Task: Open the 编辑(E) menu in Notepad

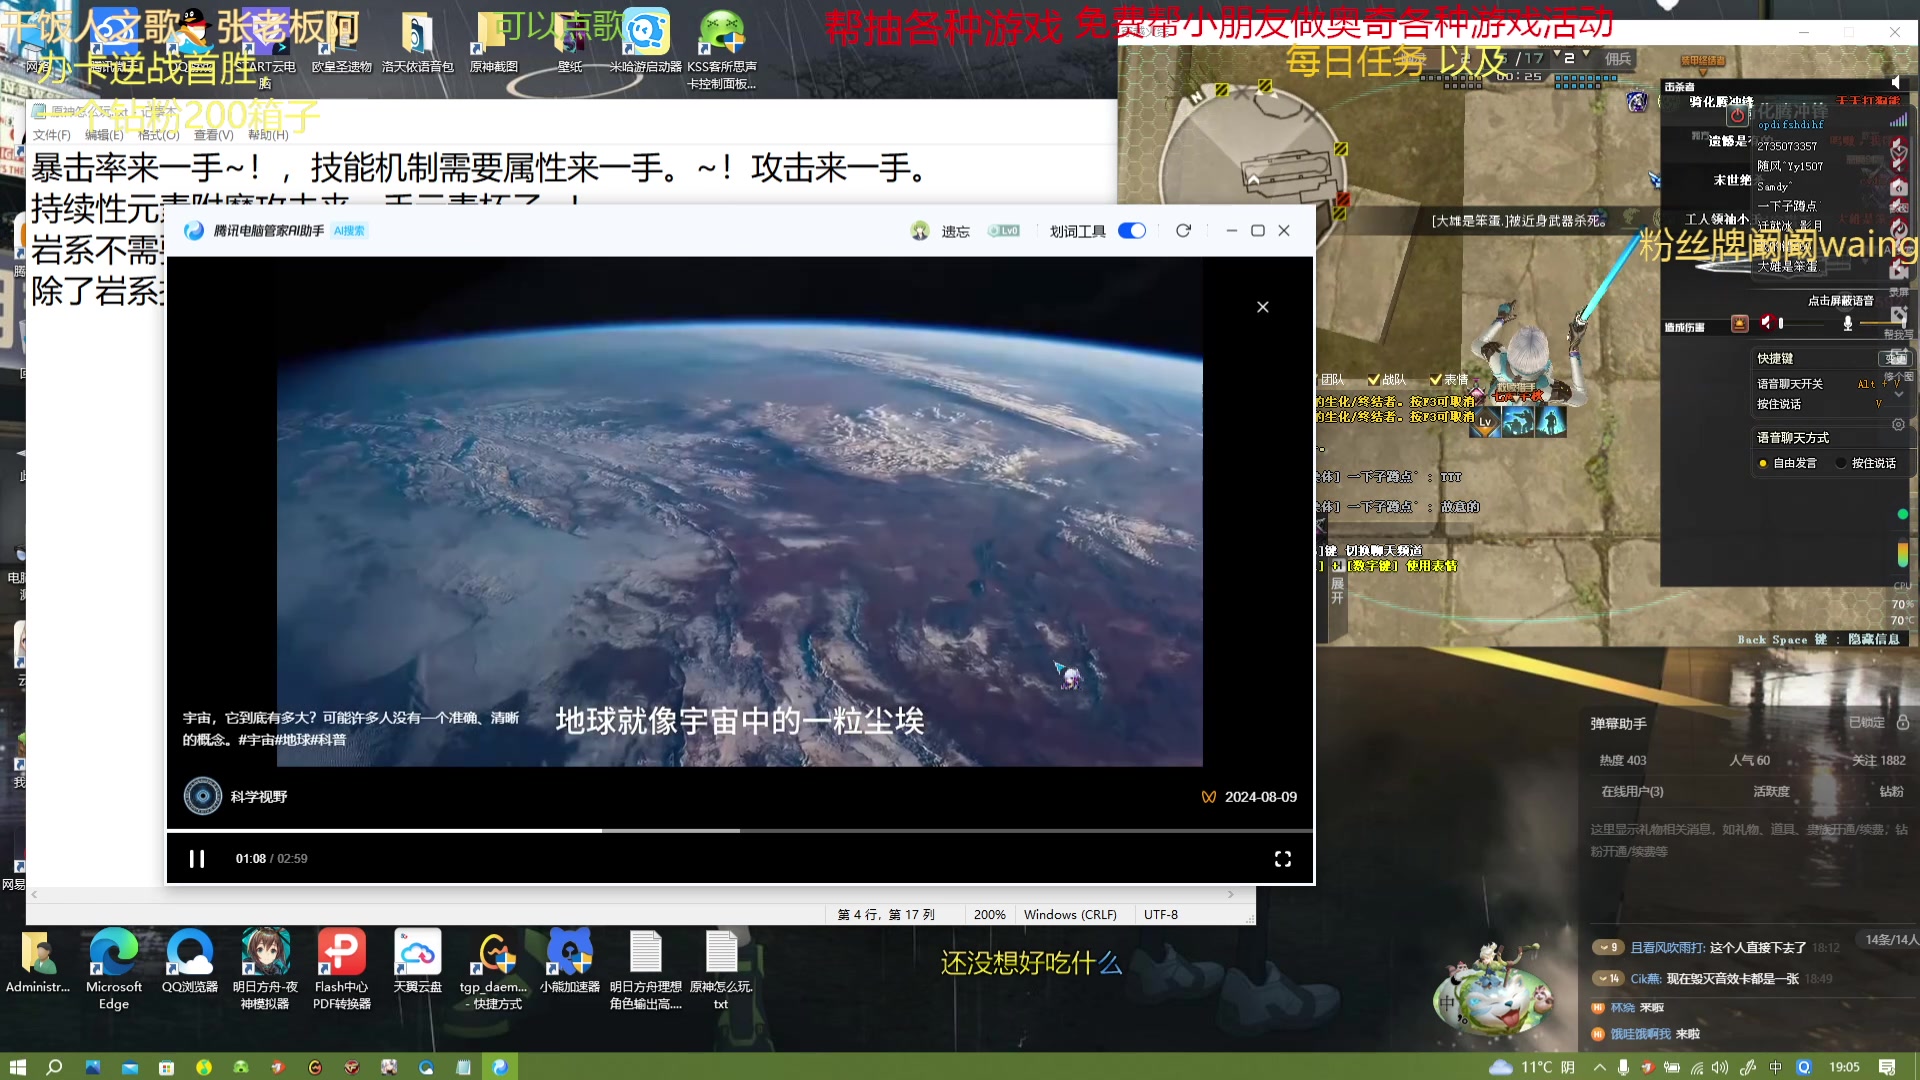Action: tap(104, 135)
